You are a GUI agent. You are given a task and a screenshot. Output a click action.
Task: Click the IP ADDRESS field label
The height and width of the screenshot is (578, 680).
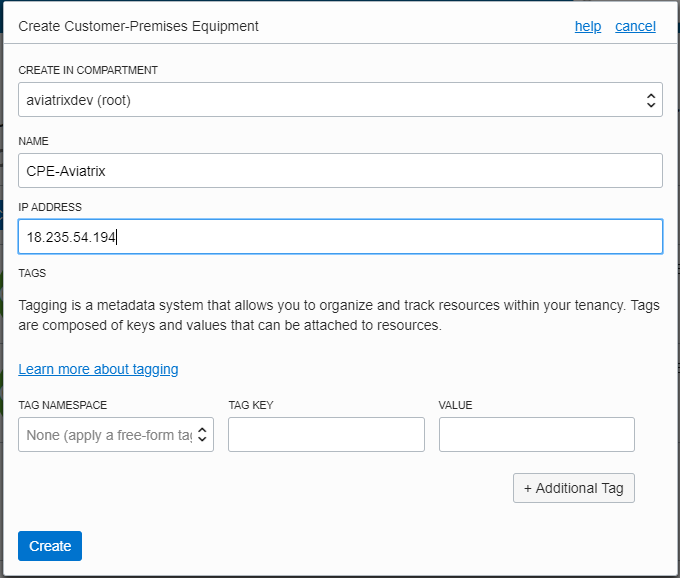pos(50,207)
